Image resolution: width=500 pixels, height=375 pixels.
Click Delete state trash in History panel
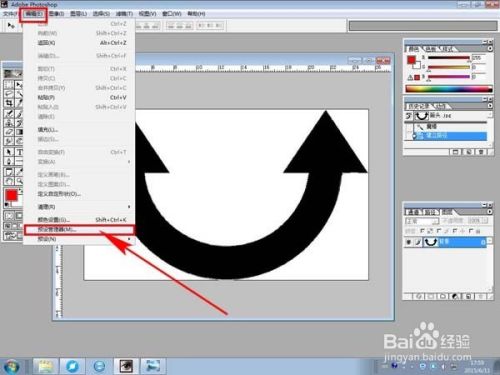point(481,152)
